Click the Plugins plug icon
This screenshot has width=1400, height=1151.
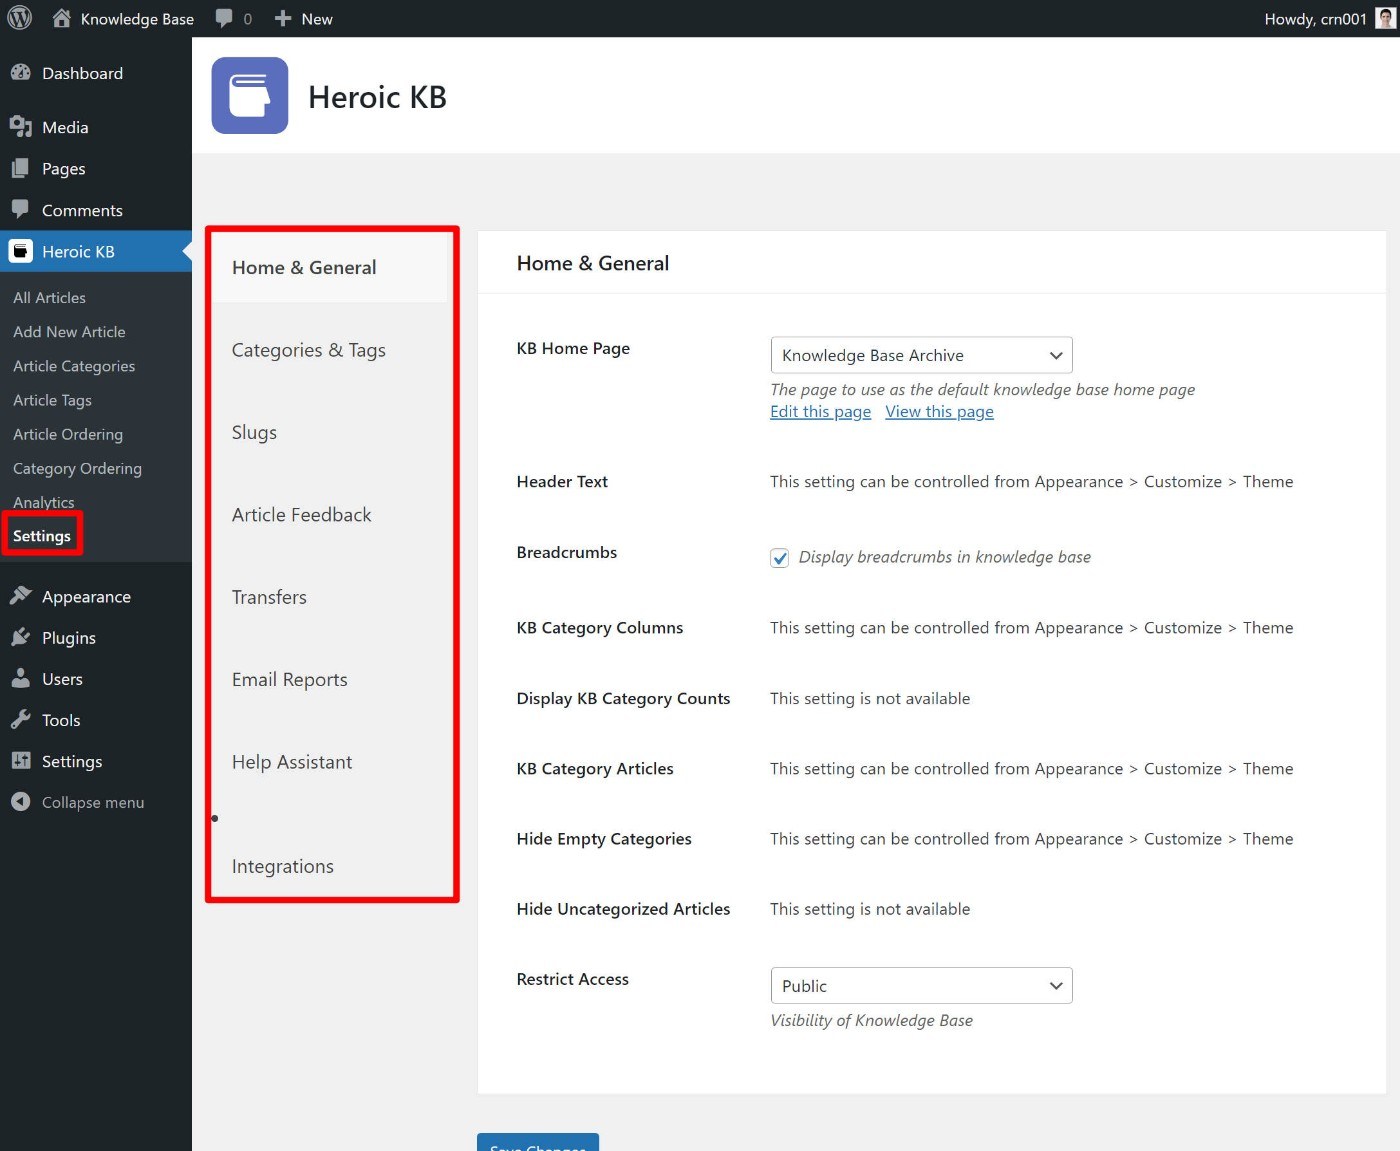21,637
